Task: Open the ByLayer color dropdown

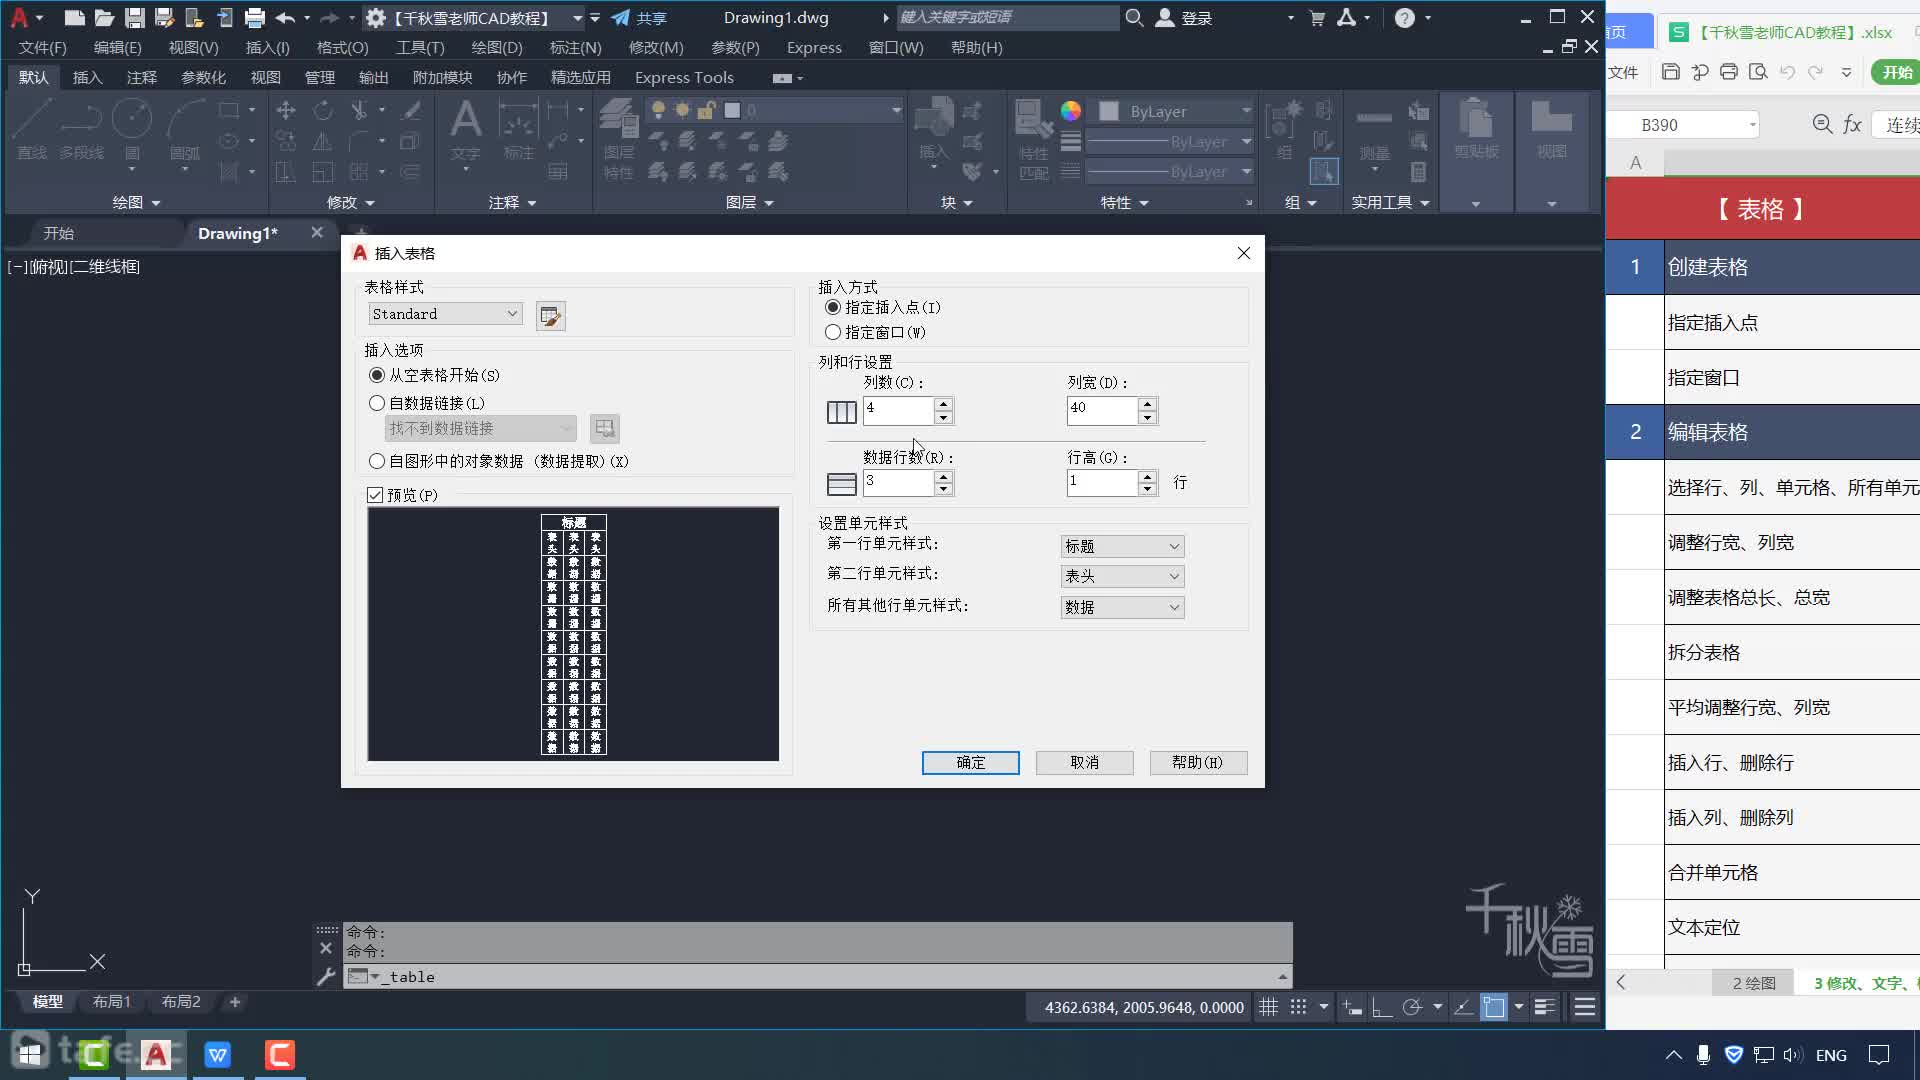Action: click(1175, 111)
